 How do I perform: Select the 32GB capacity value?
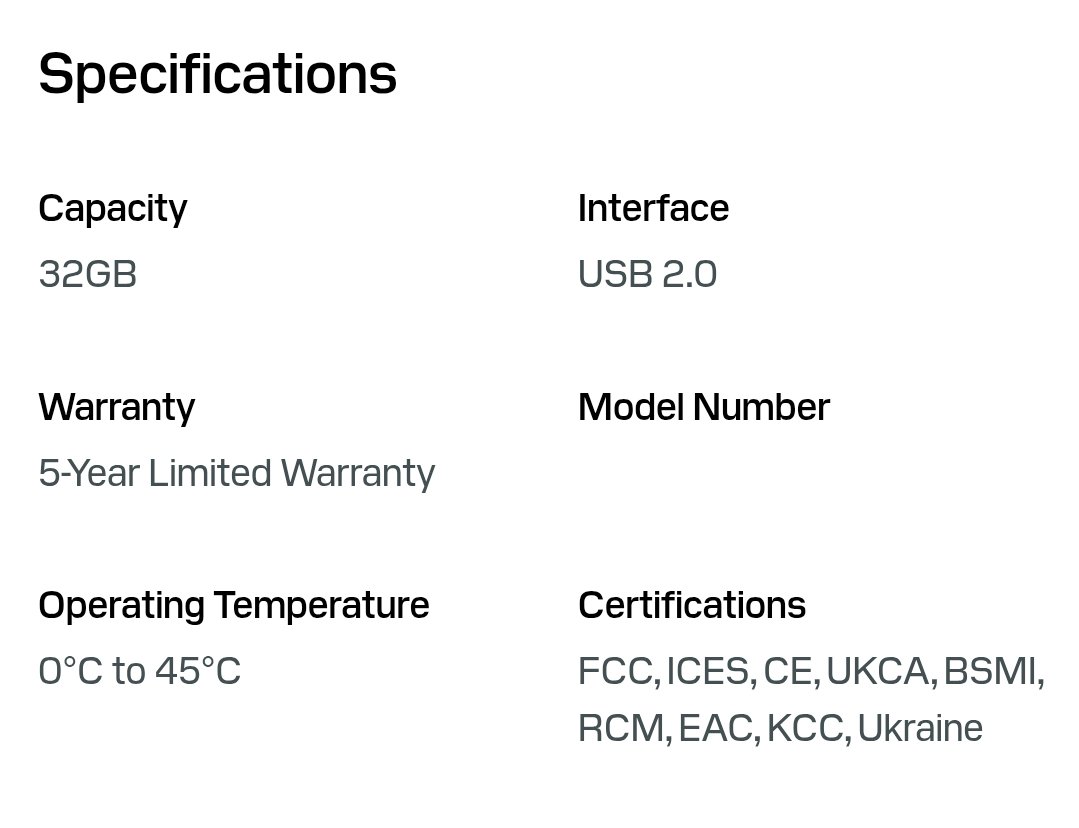pyautogui.click(x=87, y=274)
